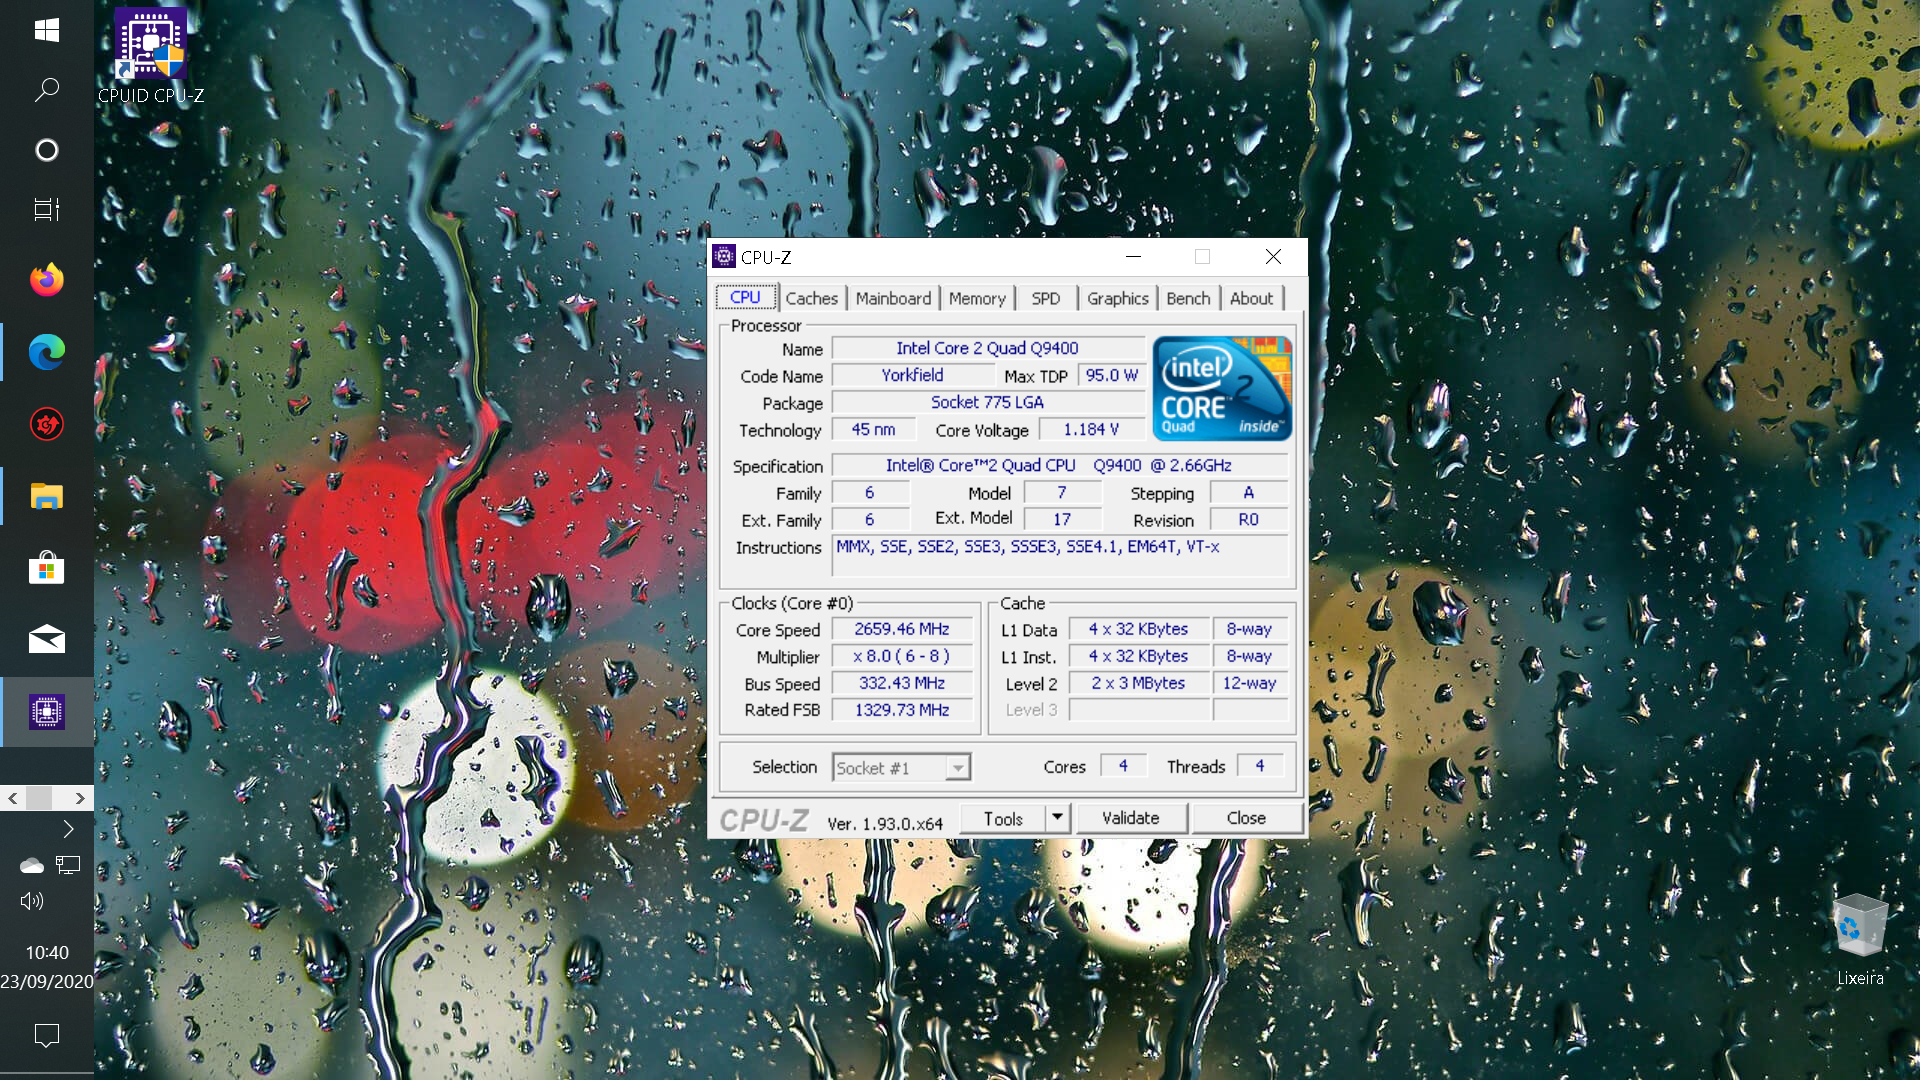This screenshot has height=1080, width=1920.
Task: Open the clock showing 10:40
Action: point(47,953)
